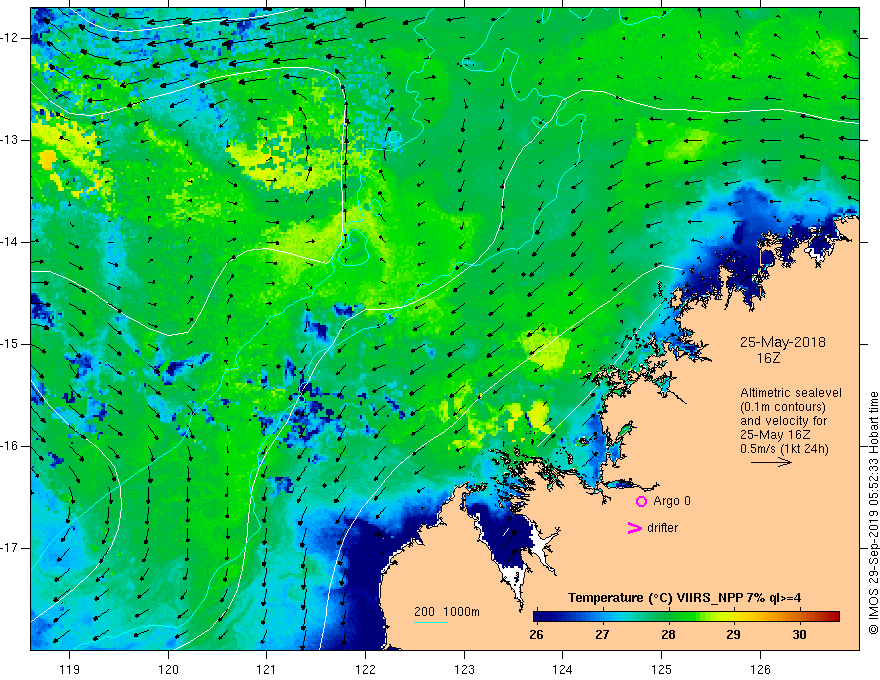Click the longitude axis label 124
880x680 pixels.
pos(562,669)
